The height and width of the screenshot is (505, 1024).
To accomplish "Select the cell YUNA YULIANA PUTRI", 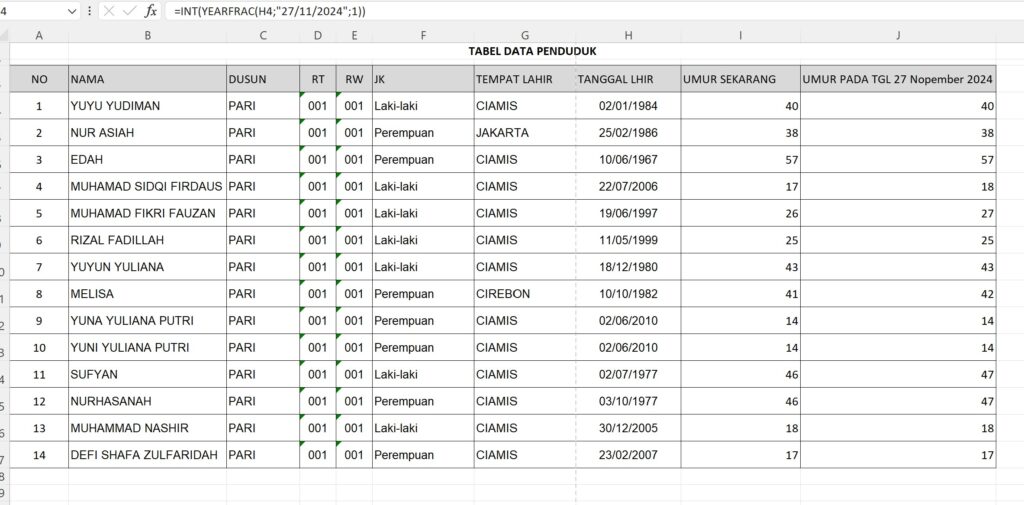I will (x=148, y=321).
